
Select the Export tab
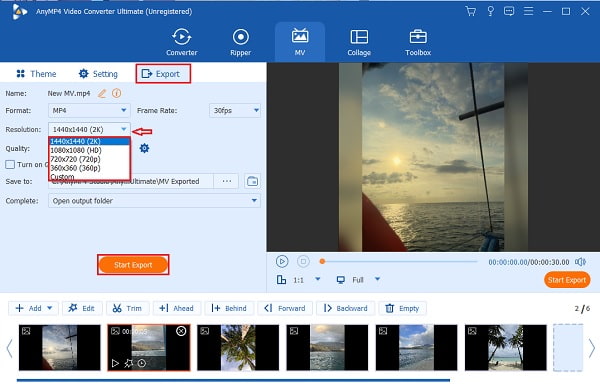163,73
